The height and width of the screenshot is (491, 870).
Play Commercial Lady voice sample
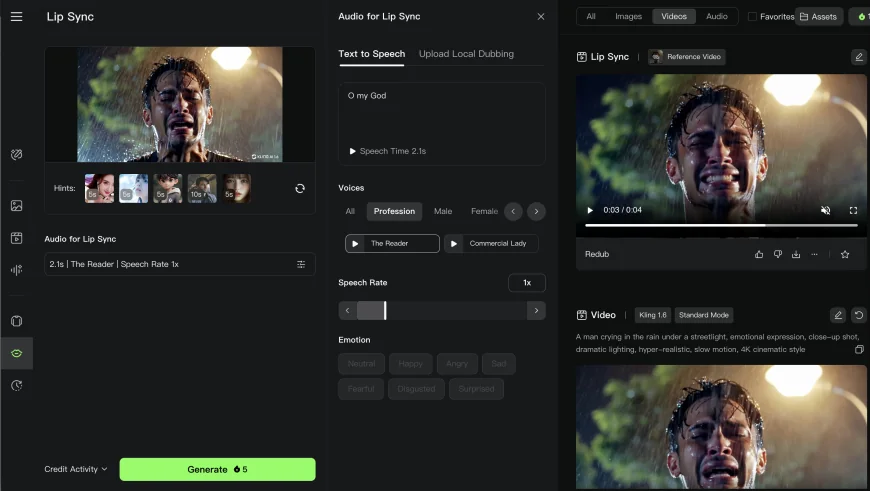tap(454, 244)
